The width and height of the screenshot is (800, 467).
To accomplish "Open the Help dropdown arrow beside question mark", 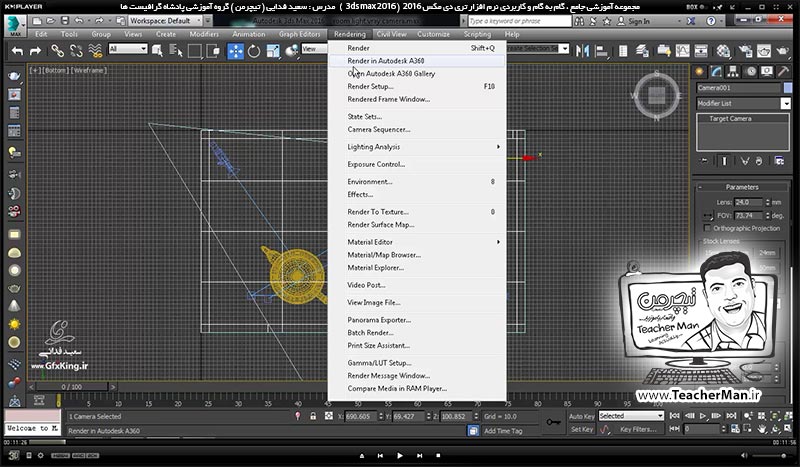I will pyautogui.click(x=723, y=21).
